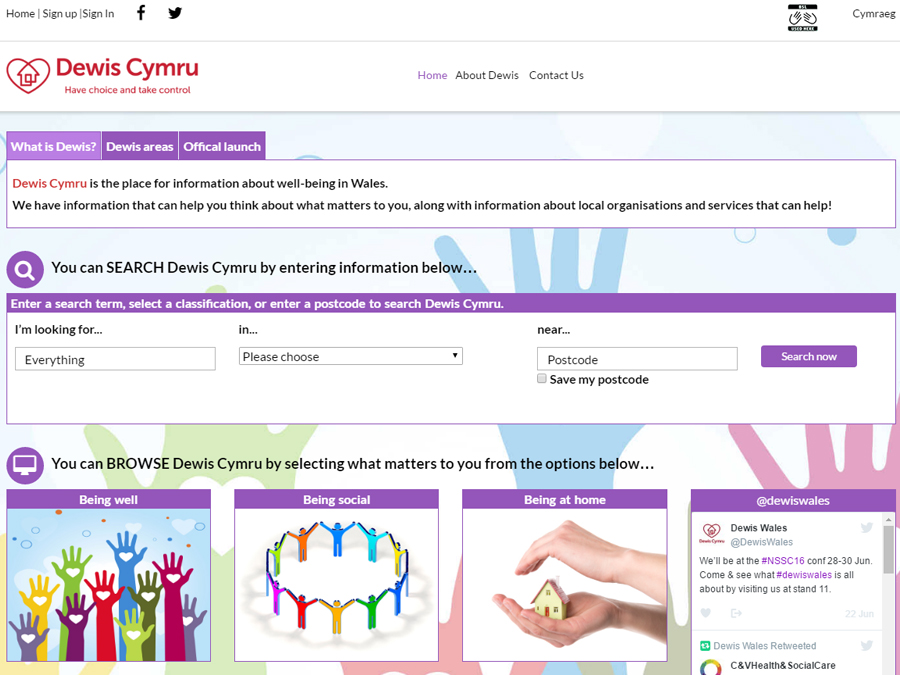Switch language with the Cymraeg link
The image size is (900, 675).
(x=874, y=13)
